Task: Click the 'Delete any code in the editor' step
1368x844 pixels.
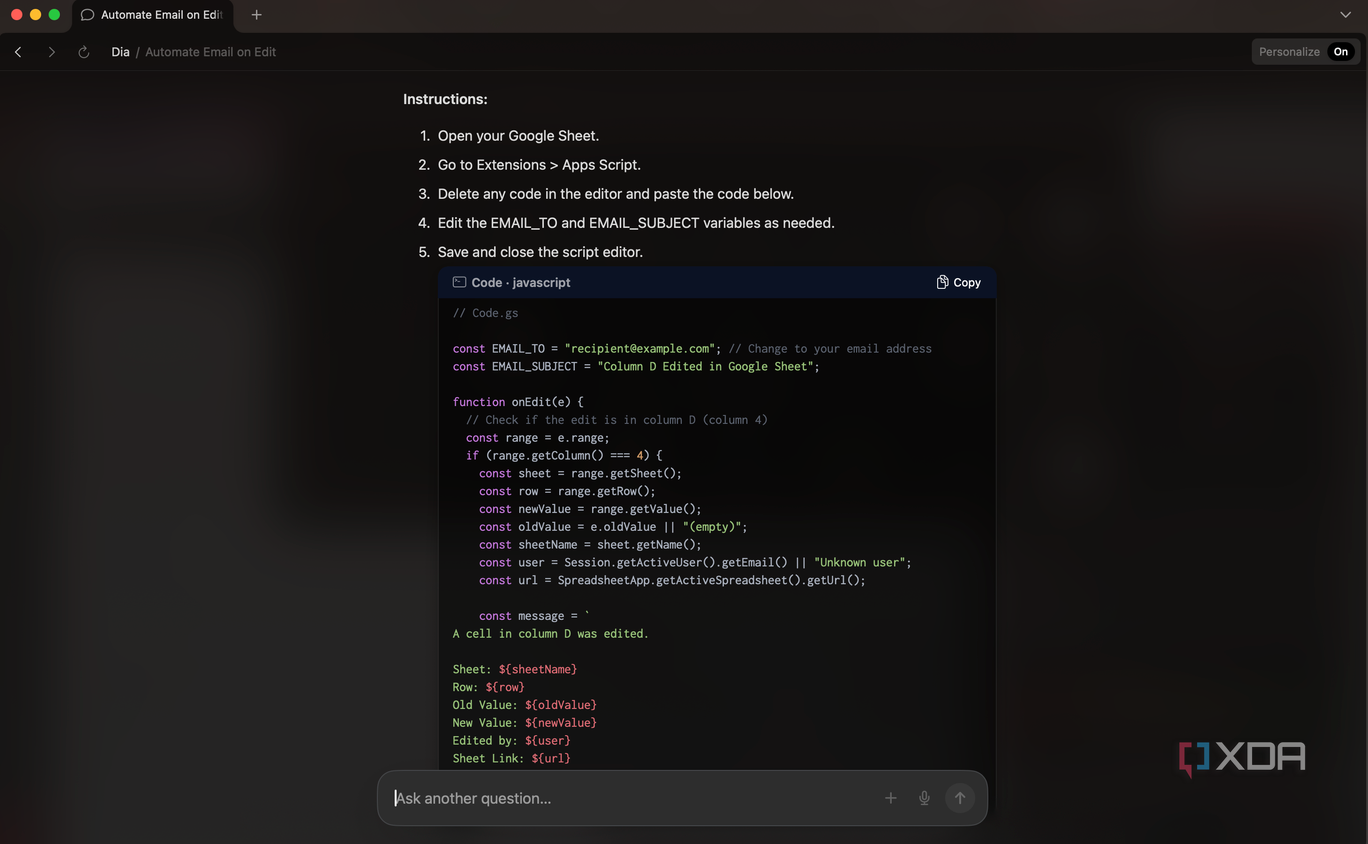Action: coord(615,194)
